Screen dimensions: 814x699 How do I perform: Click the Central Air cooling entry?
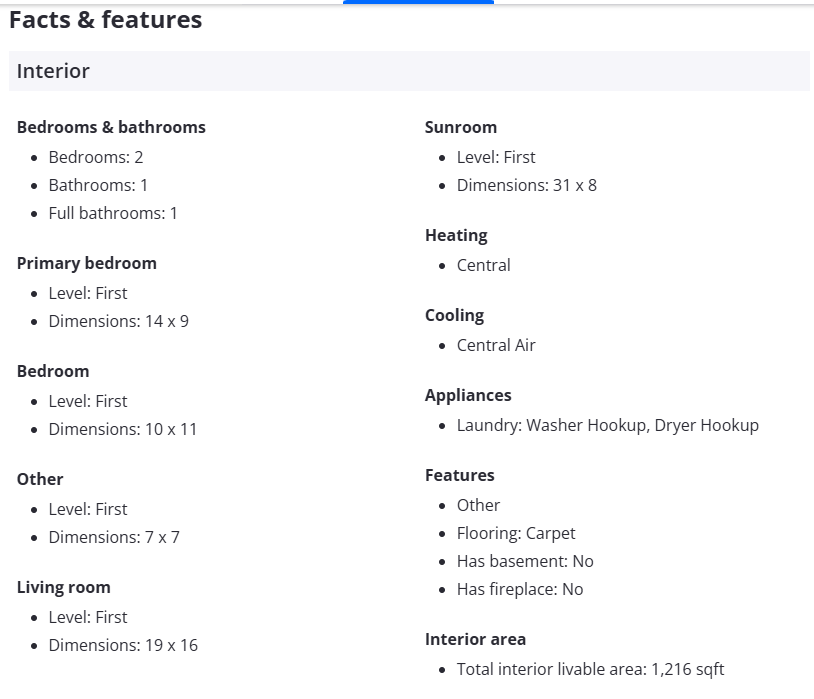pyautogui.click(x=496, y=345)
